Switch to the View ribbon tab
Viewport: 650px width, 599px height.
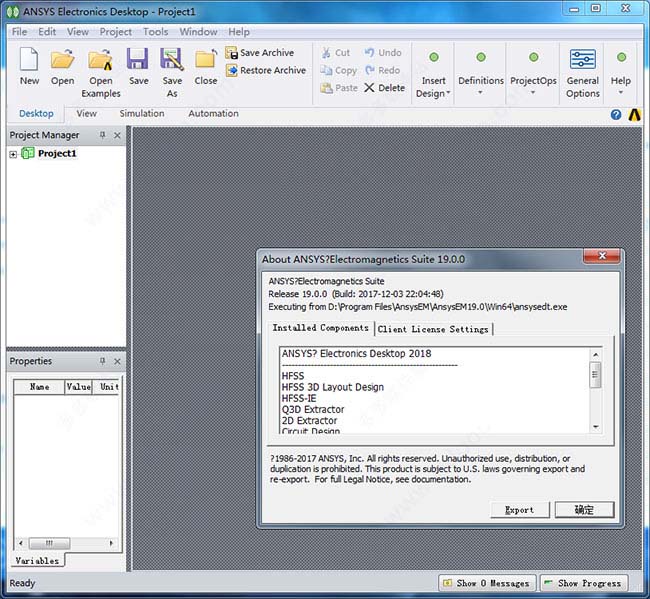tap(86, 114)
